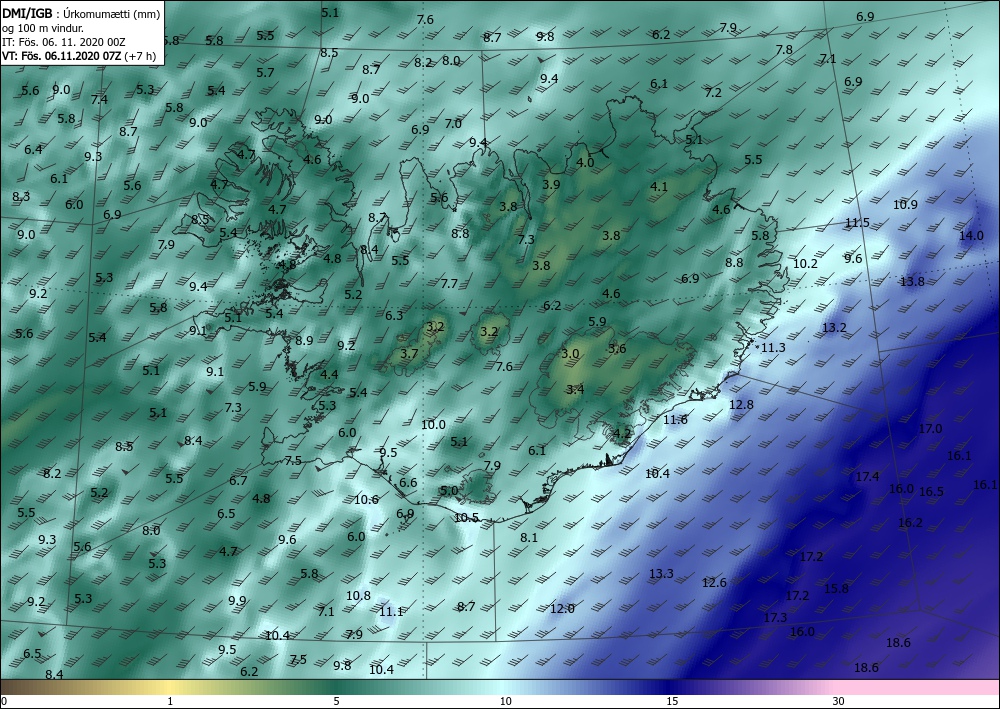Viewport: 1000px width, 709px height.
Task: Click the 3.7 value on the map
Action: (x=409, y=353)
